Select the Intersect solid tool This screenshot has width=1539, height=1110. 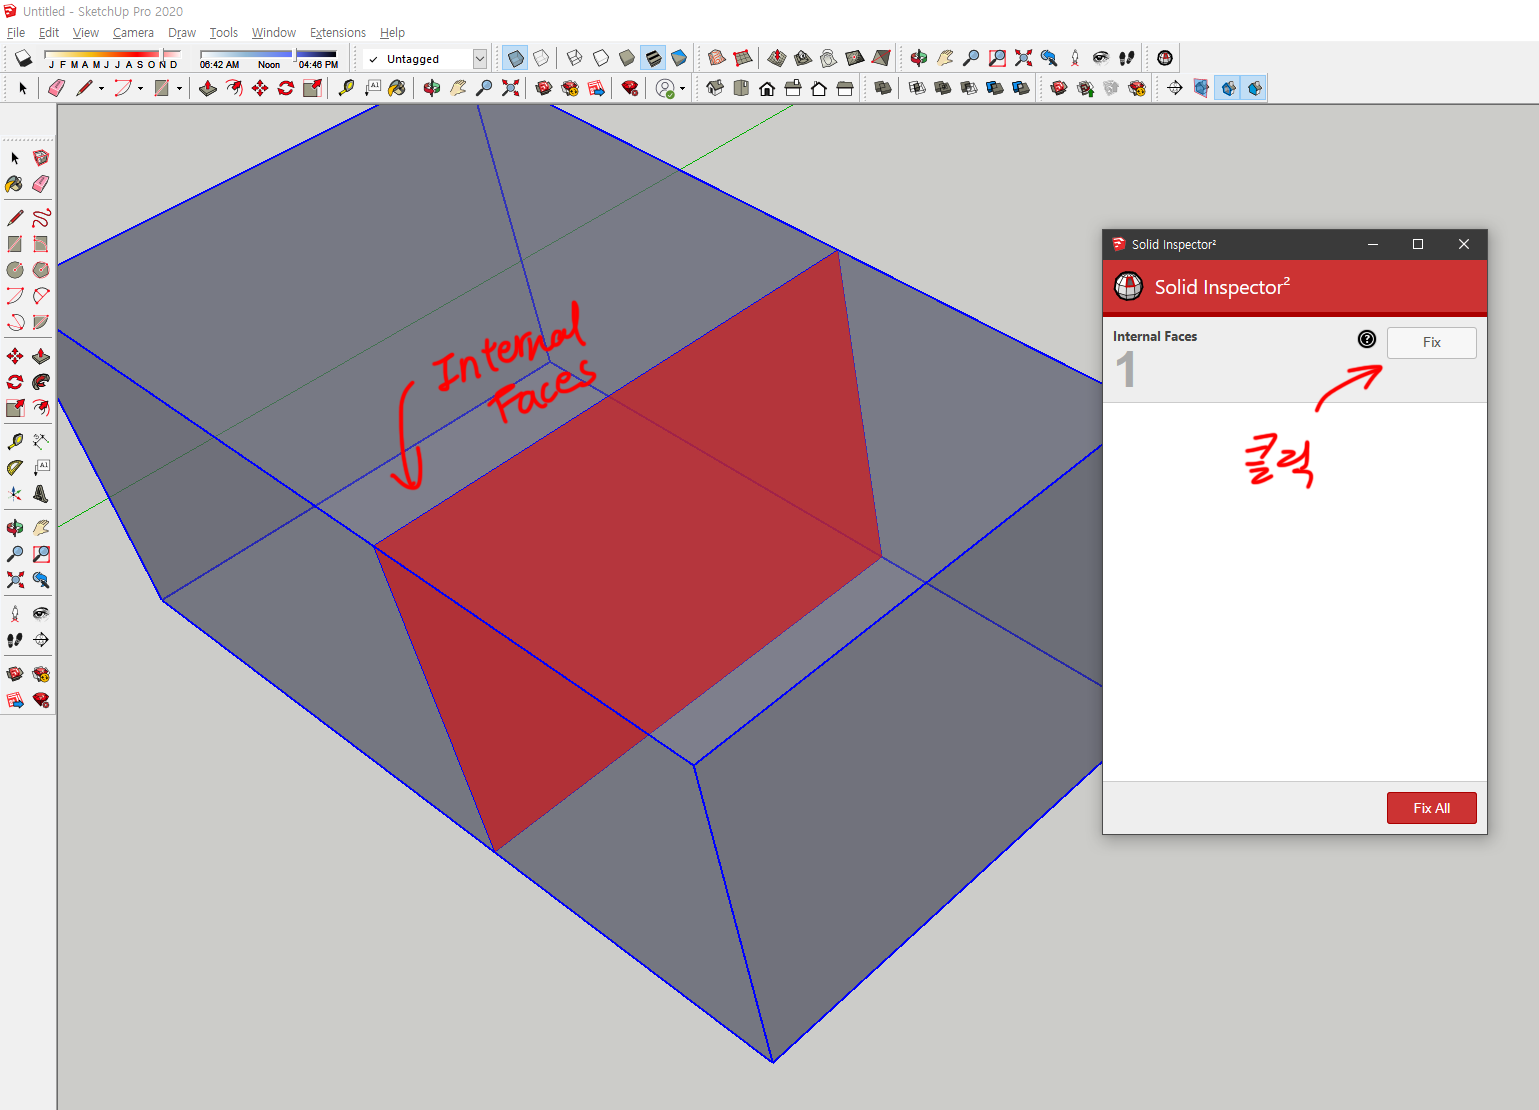point(917,88)
